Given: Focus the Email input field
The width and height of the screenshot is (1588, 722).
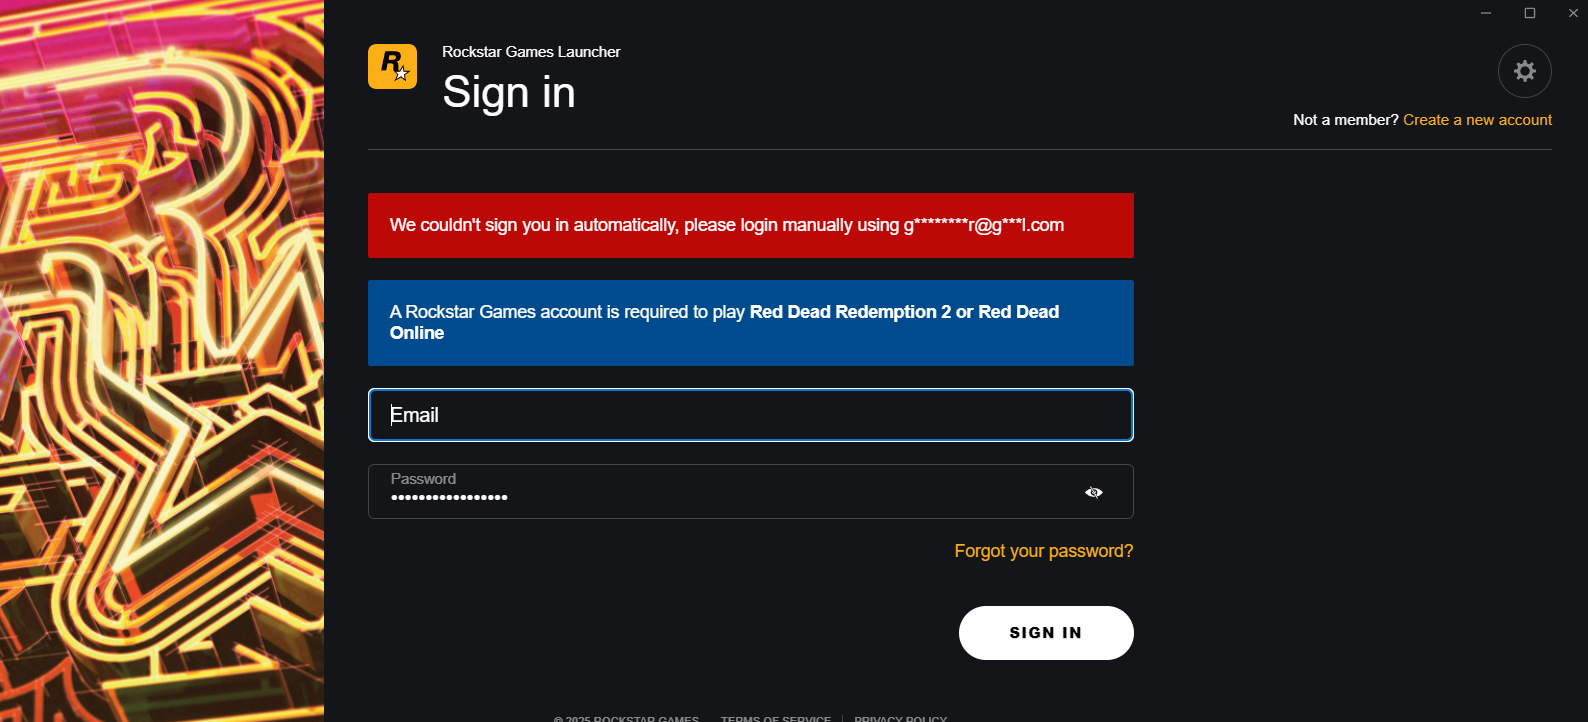Looking at the screenshot, I should (x=750, y=415).
